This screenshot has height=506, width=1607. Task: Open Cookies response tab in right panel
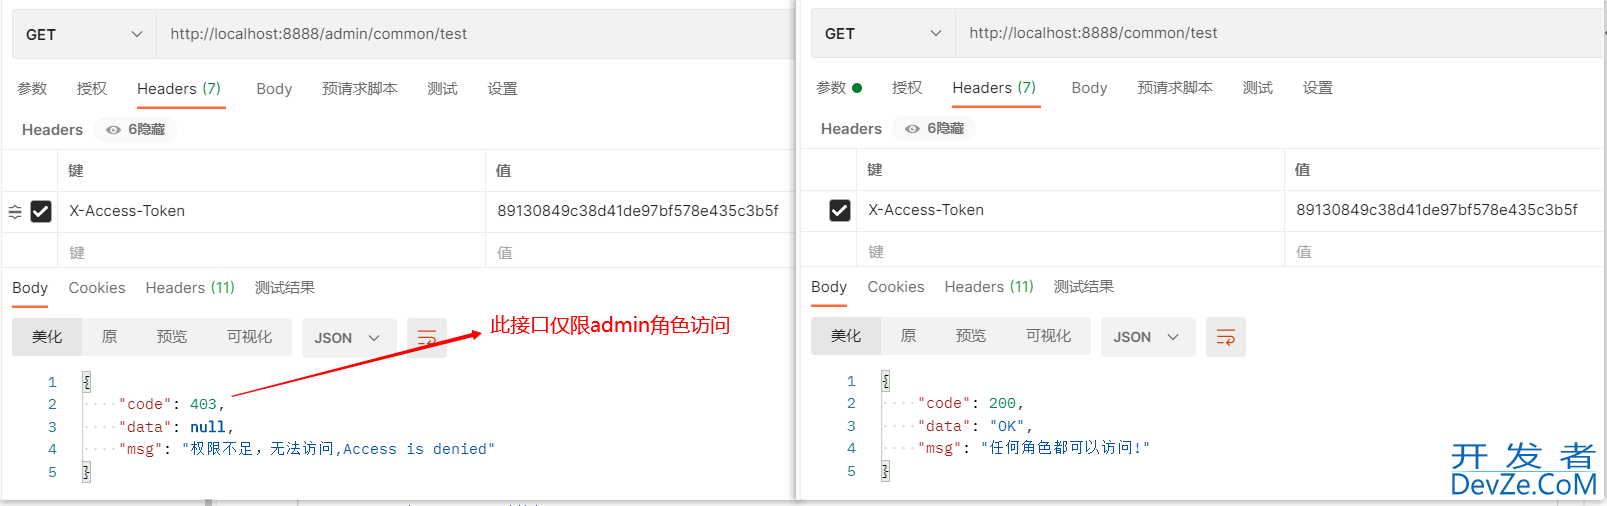(896, 286)
